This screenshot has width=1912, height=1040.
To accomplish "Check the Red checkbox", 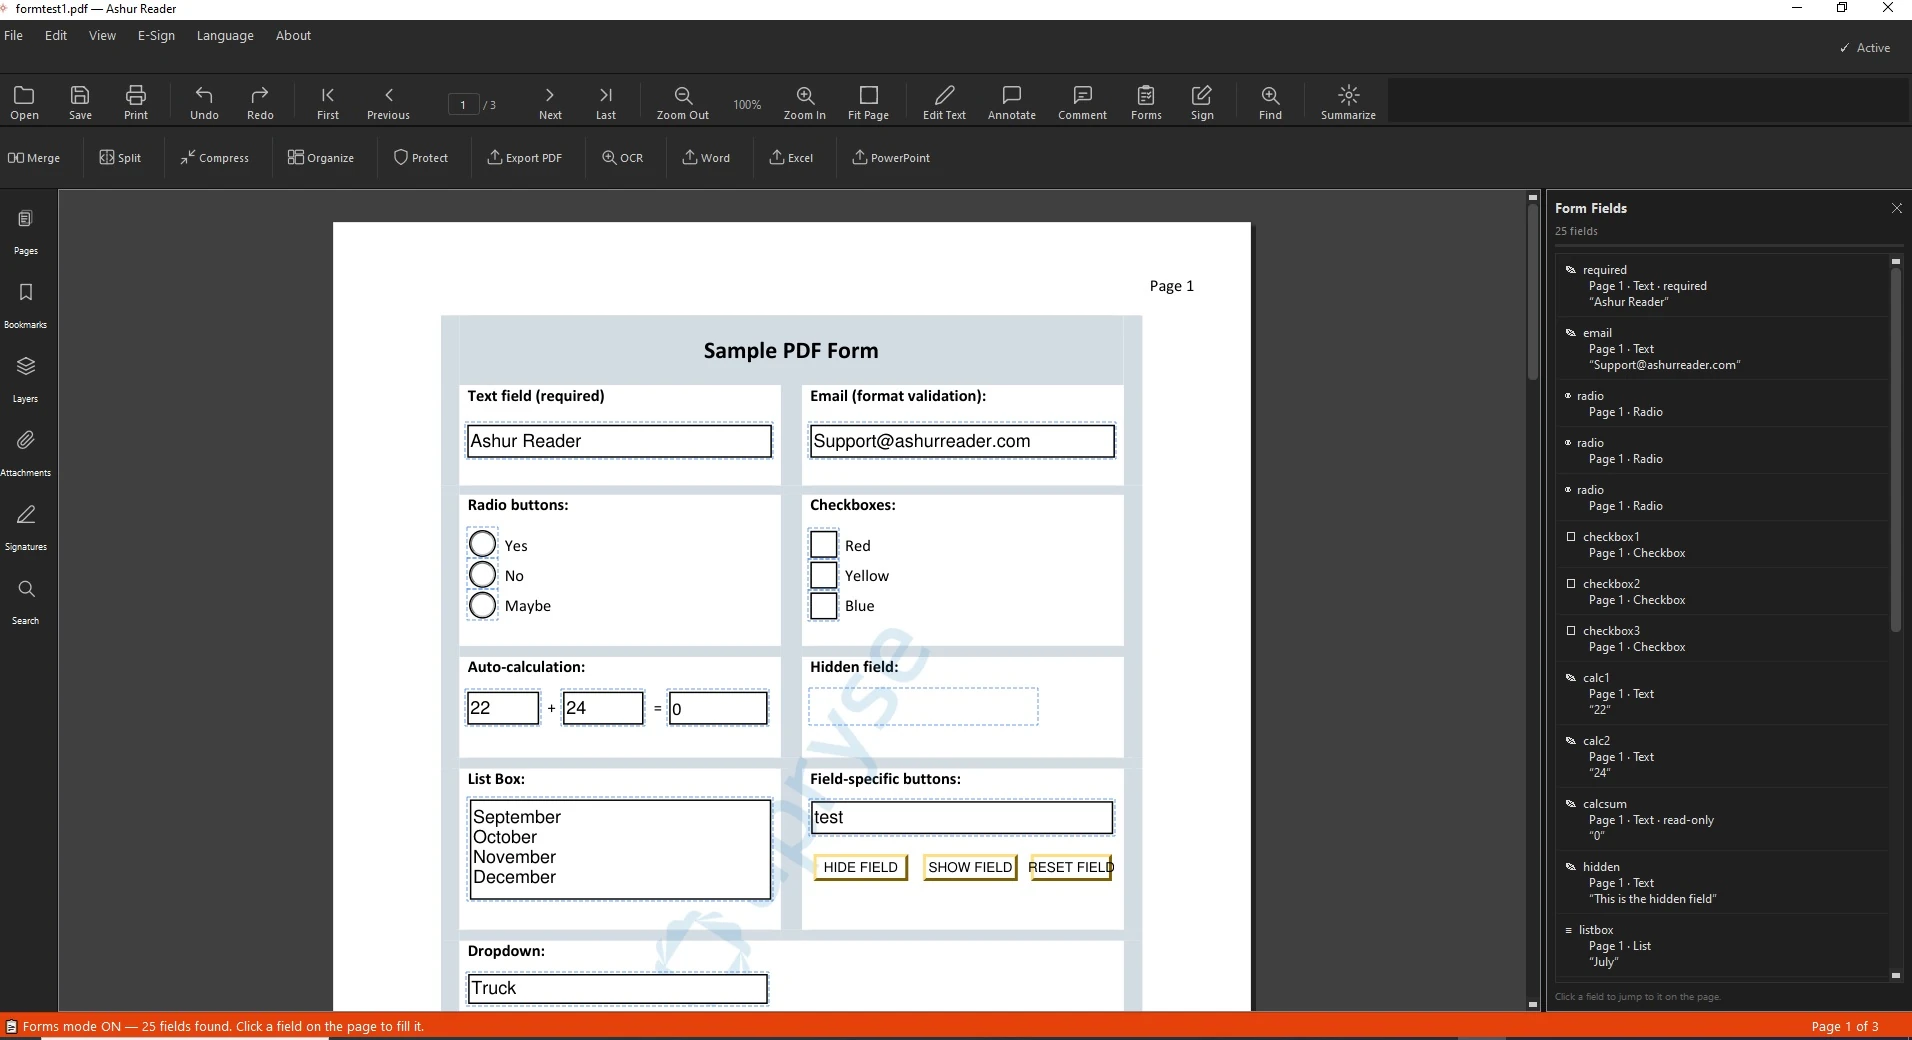I will (824, 544).
